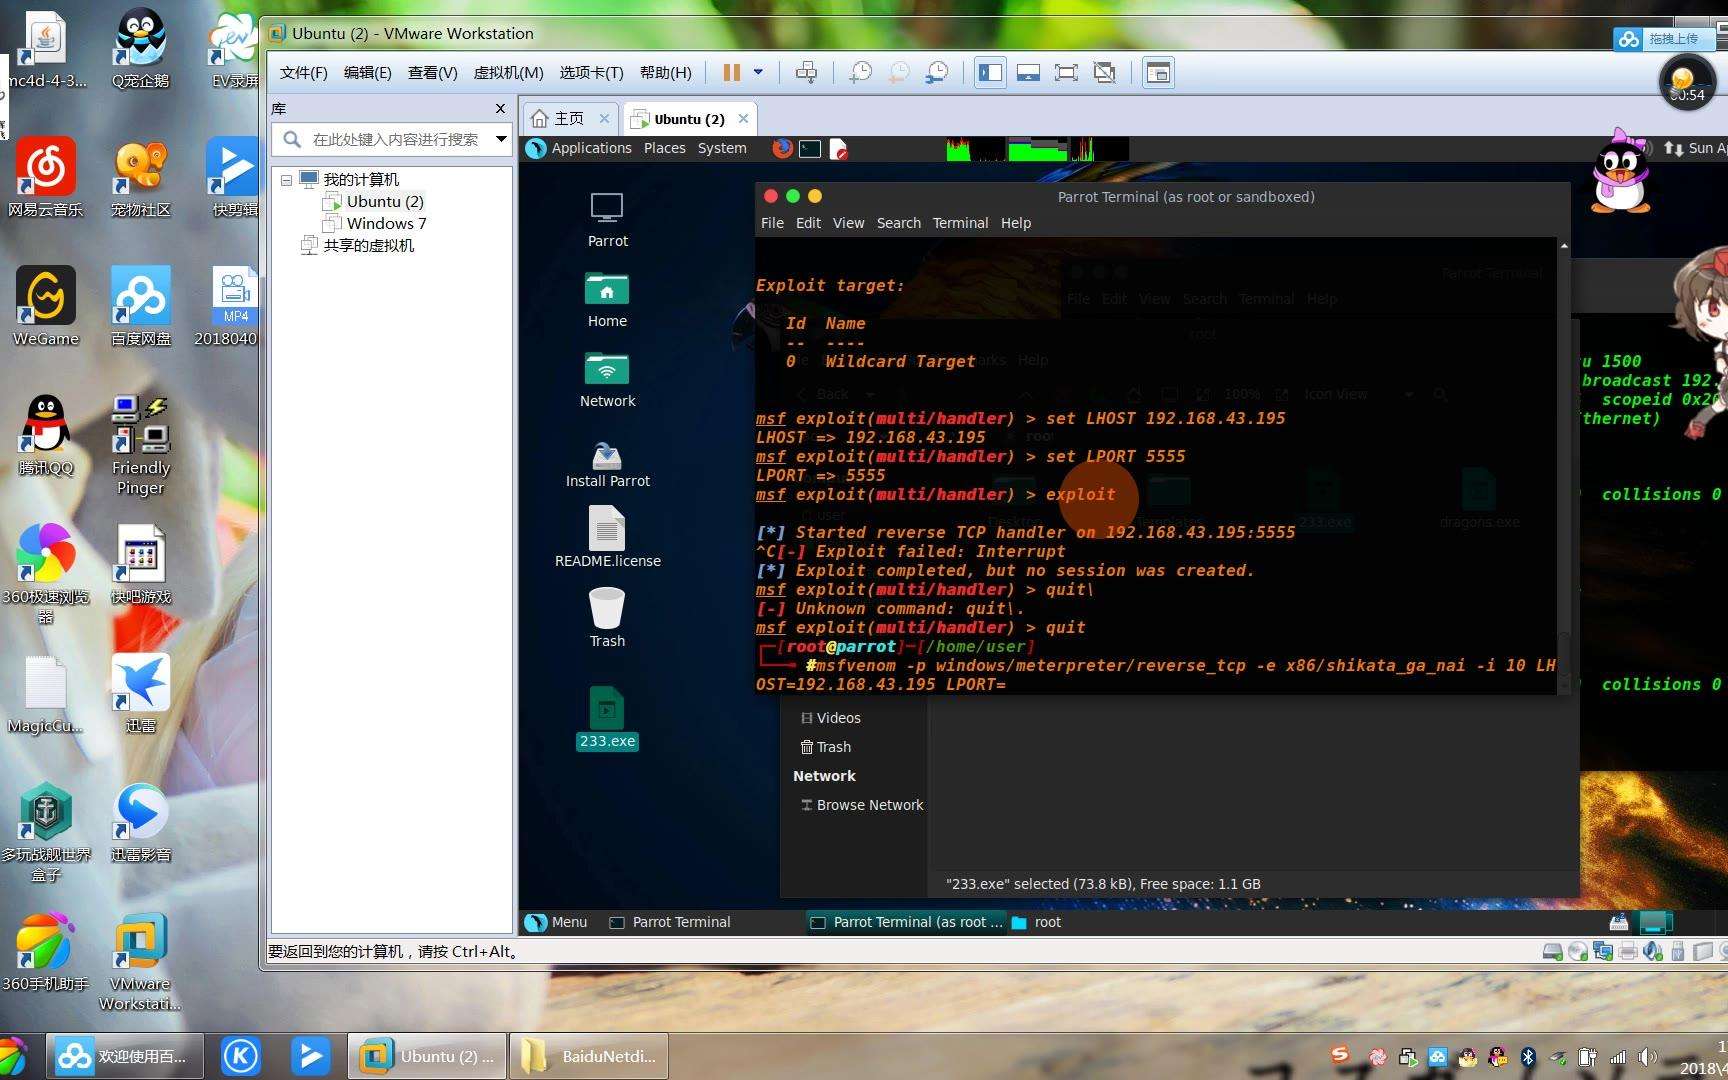Select 233.exe on the Parrot desktop
1728x1080 pixels.
pos(607,717)
